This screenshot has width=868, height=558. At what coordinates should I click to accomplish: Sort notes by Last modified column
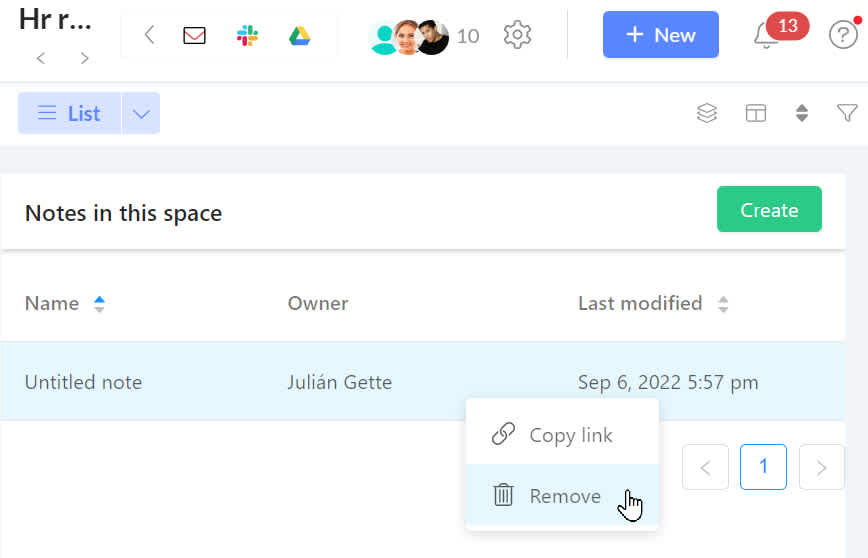722,303
